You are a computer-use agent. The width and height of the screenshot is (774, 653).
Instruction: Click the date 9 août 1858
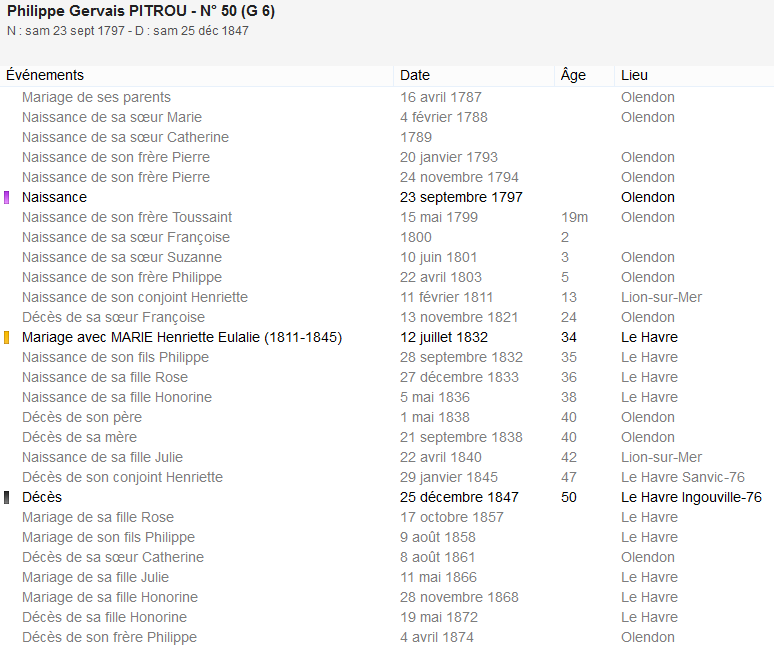coord(438,538)
